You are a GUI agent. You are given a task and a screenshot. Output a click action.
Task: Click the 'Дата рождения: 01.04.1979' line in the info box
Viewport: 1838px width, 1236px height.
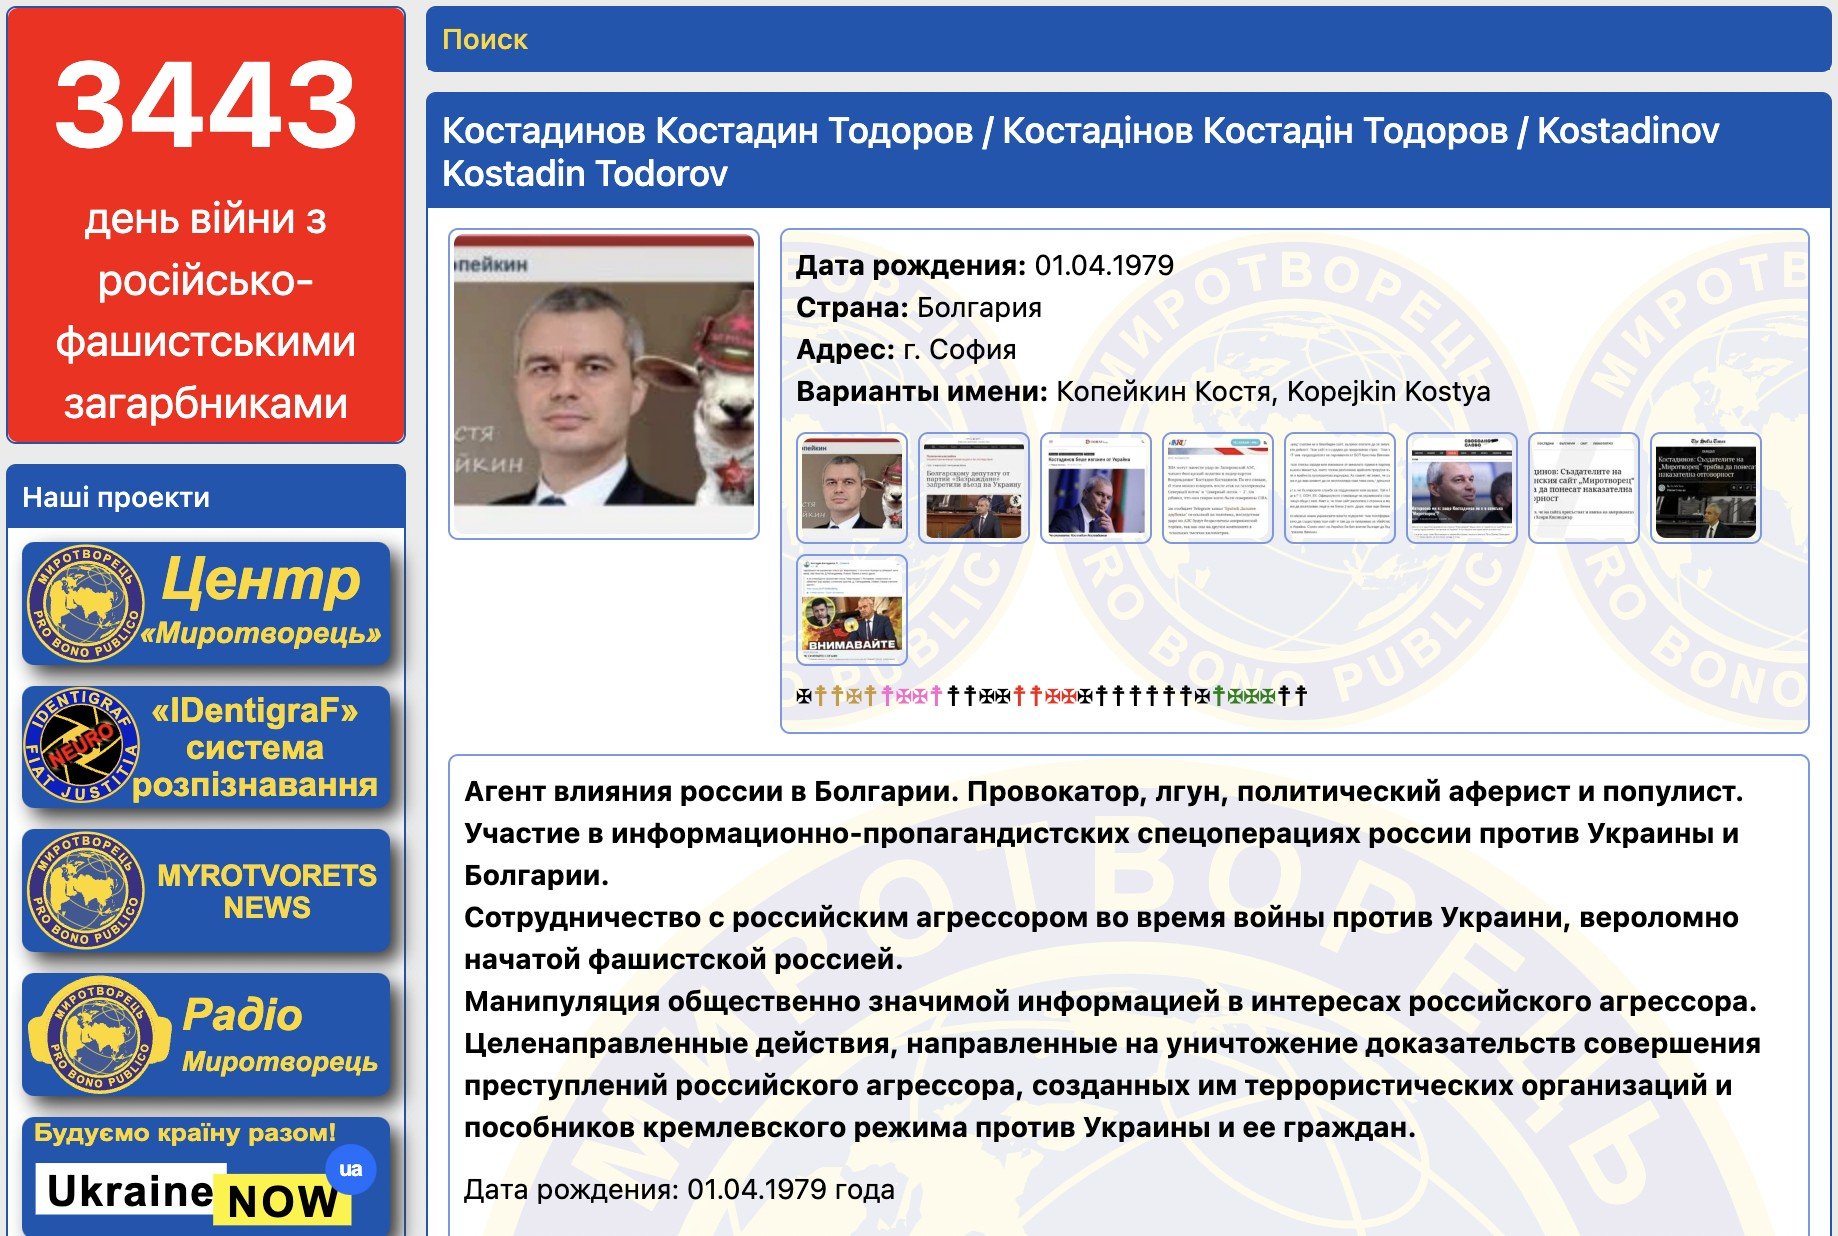click(985, 265)
